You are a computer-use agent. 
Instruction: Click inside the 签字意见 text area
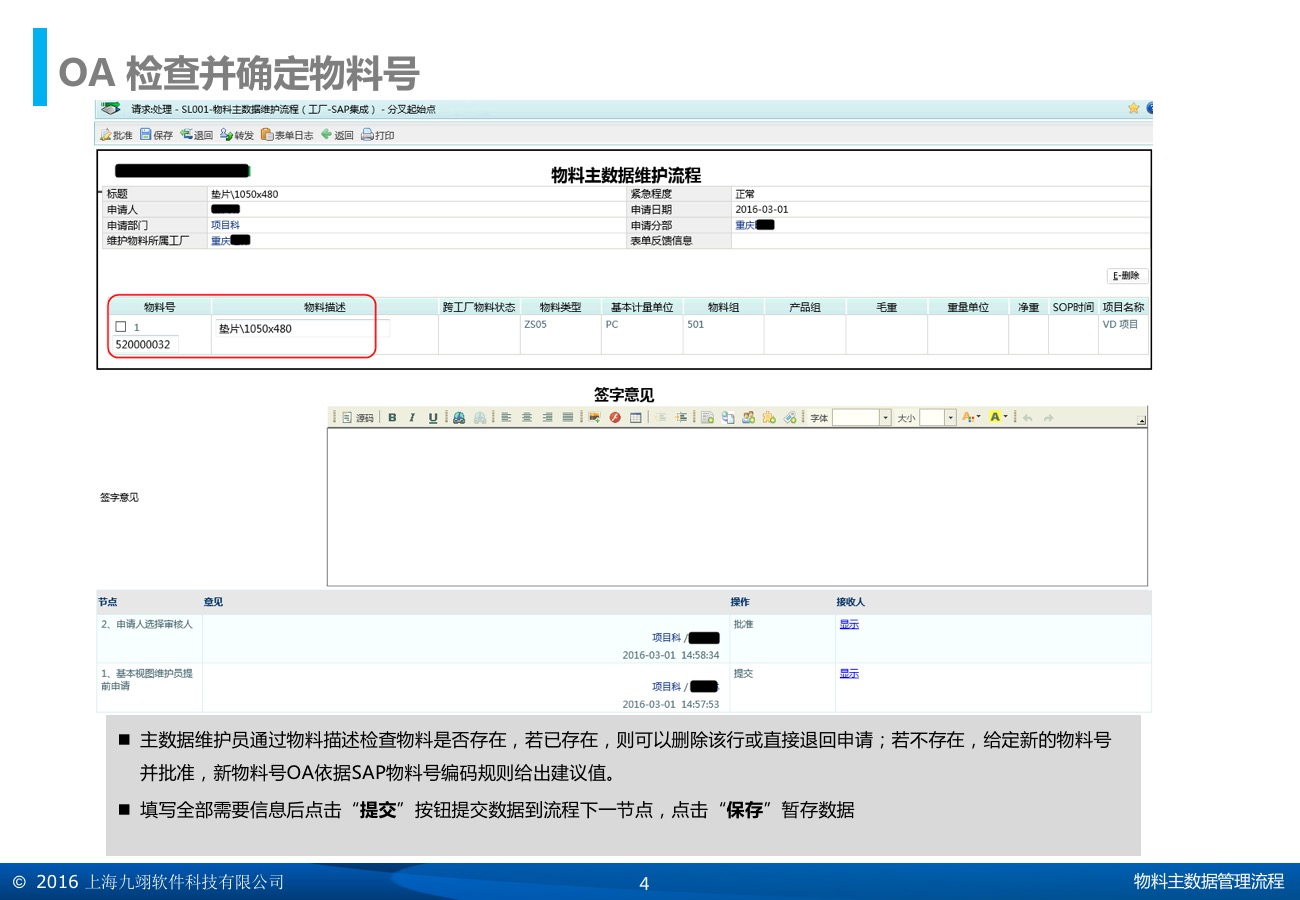[x=736, y=507]
